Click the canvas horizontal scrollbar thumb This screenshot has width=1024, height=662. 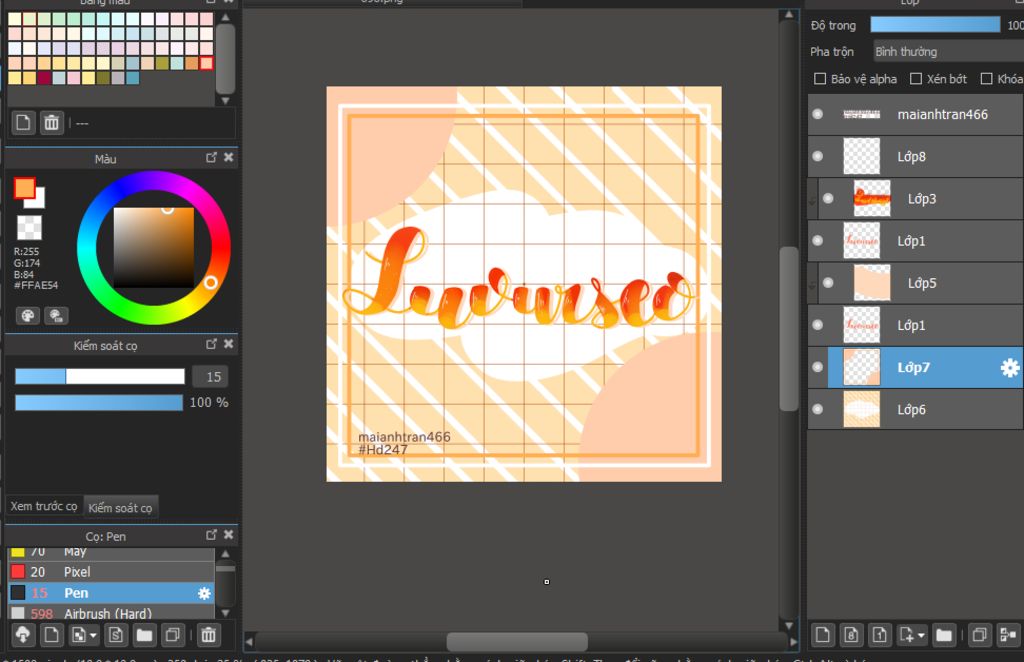click(517, 642)
